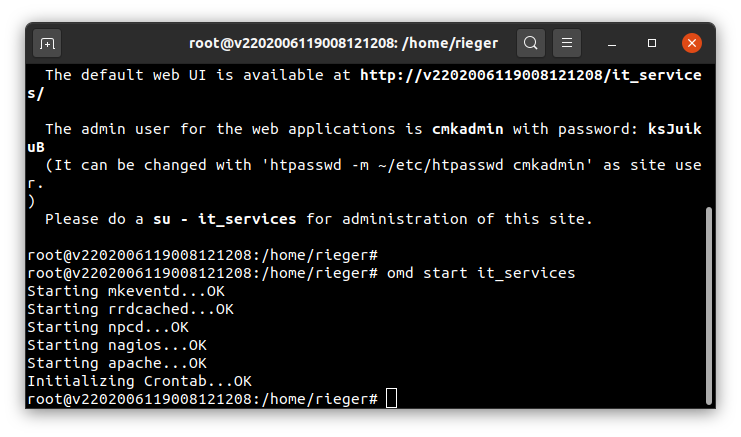
Task: Close the terminal window
Action: [692, 43]
